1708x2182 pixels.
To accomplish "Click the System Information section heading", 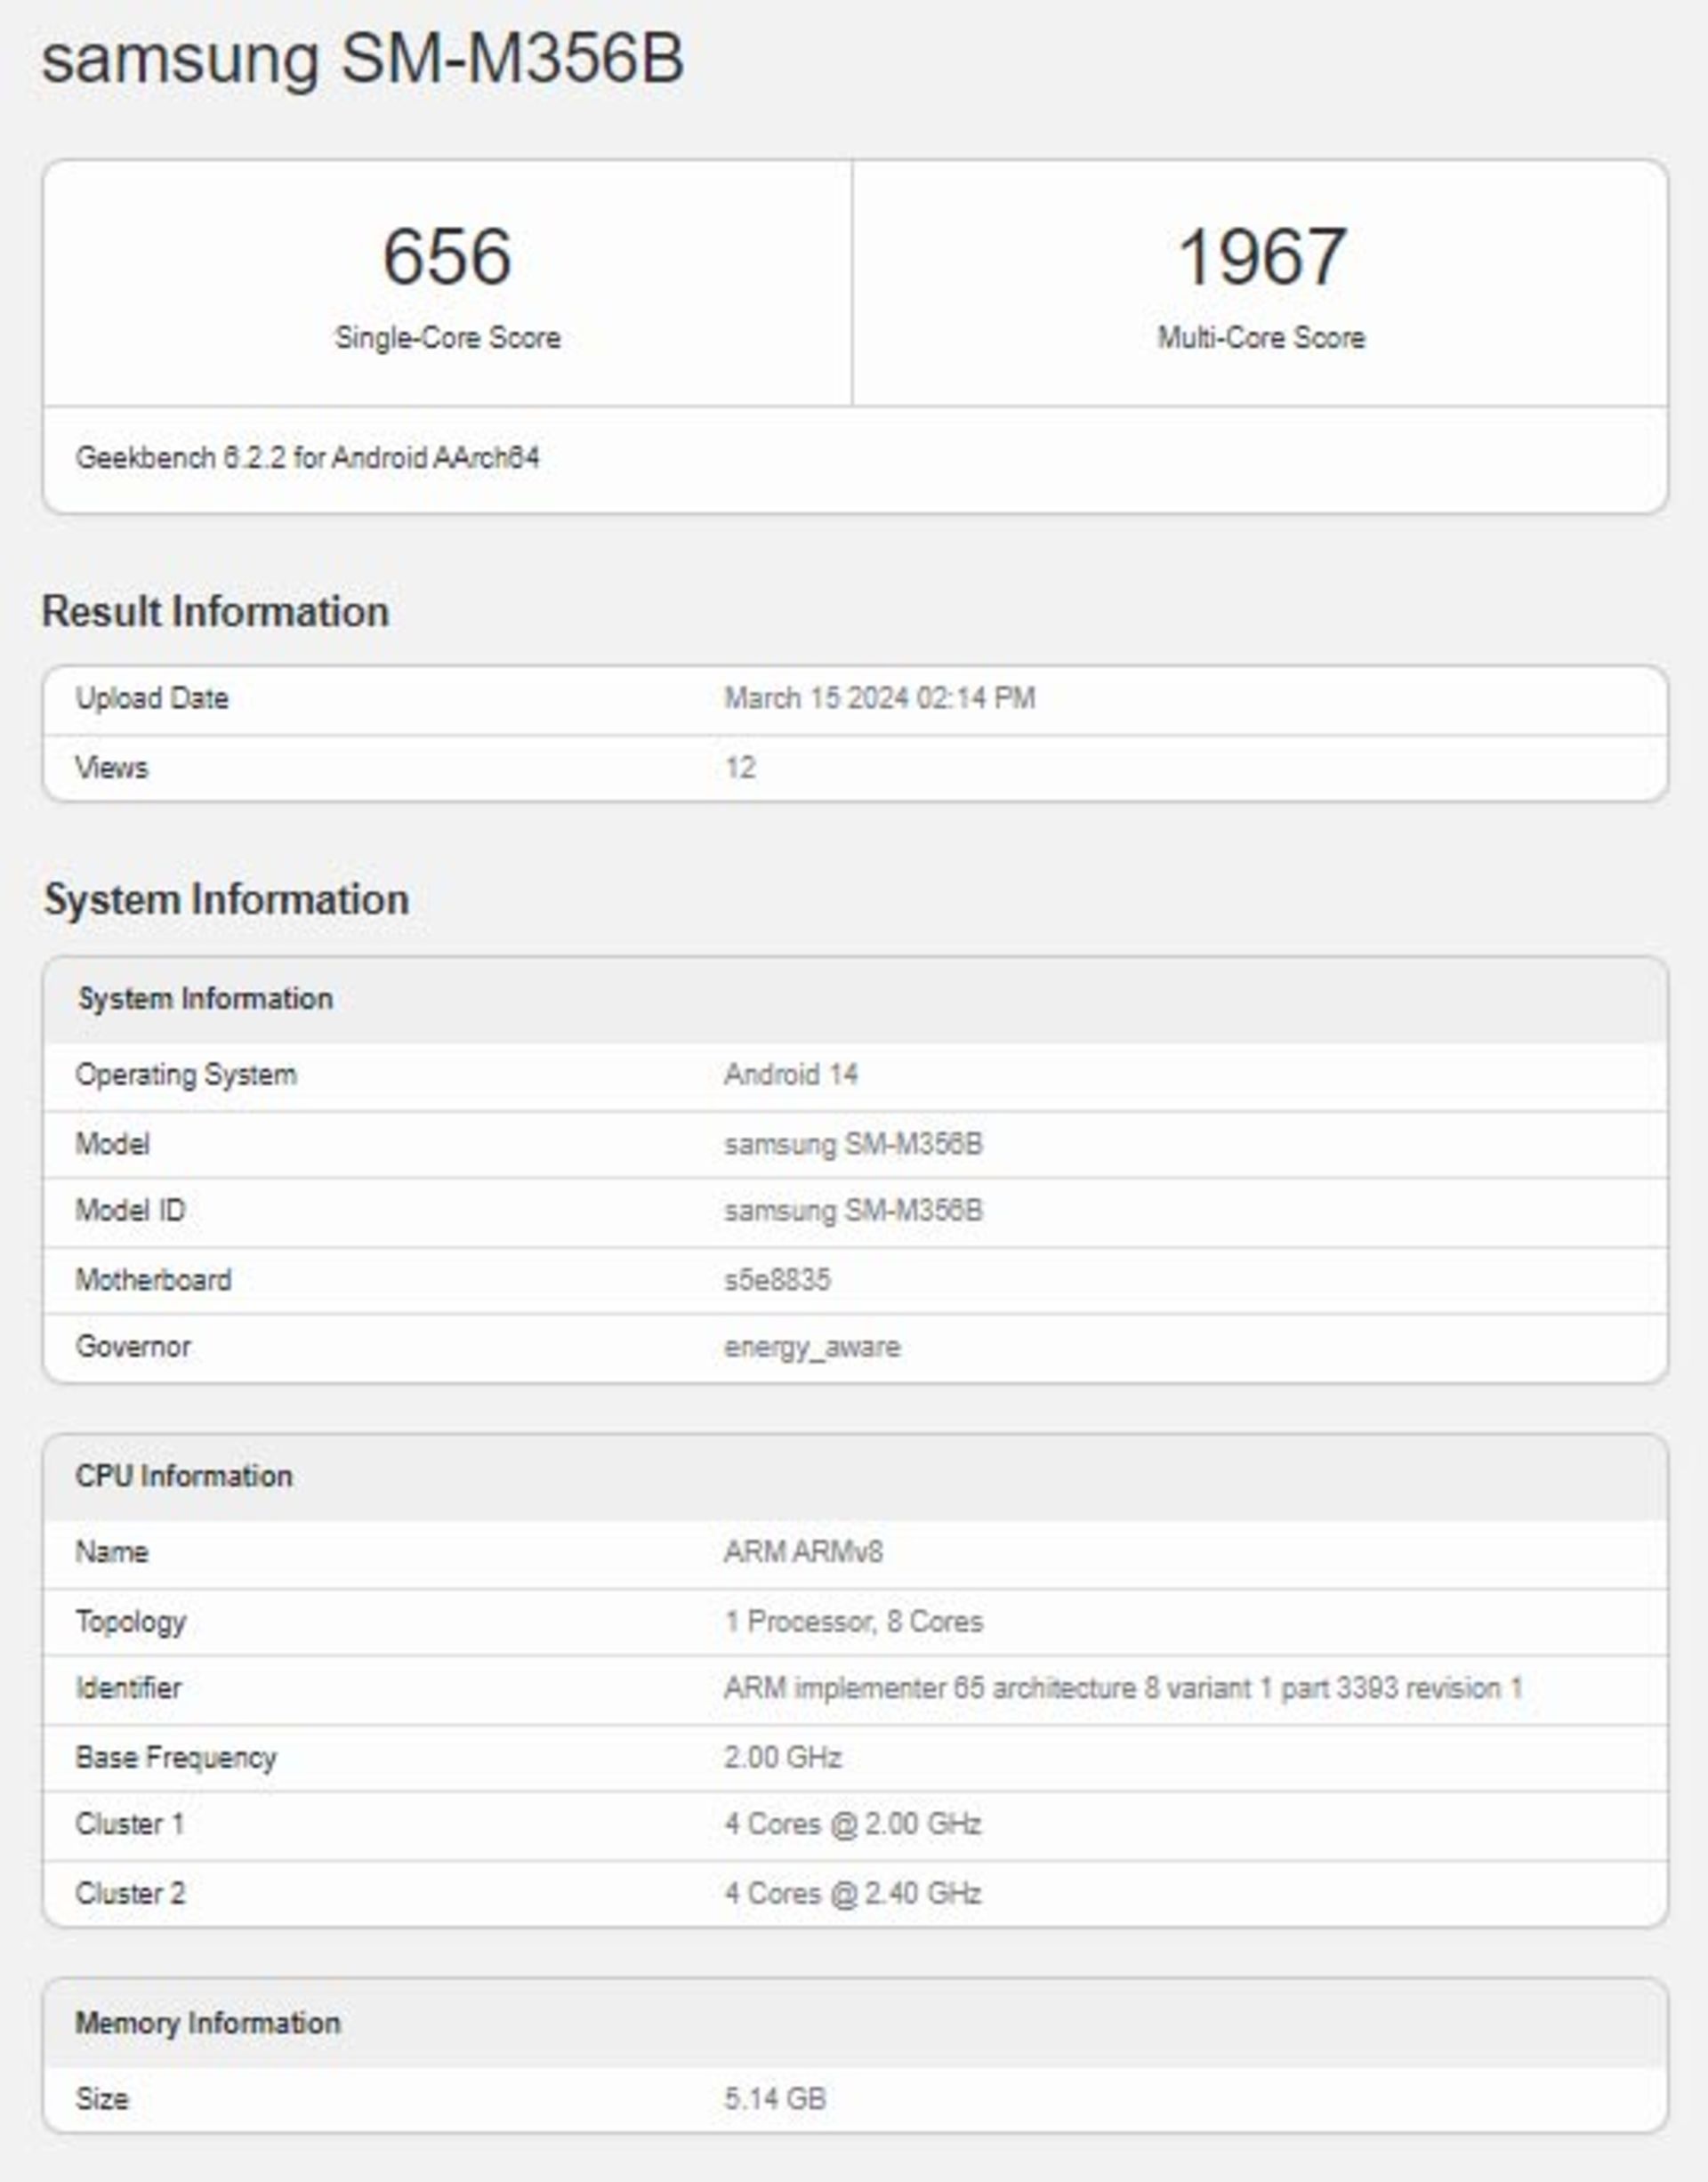I will click(x=228, y=898).
